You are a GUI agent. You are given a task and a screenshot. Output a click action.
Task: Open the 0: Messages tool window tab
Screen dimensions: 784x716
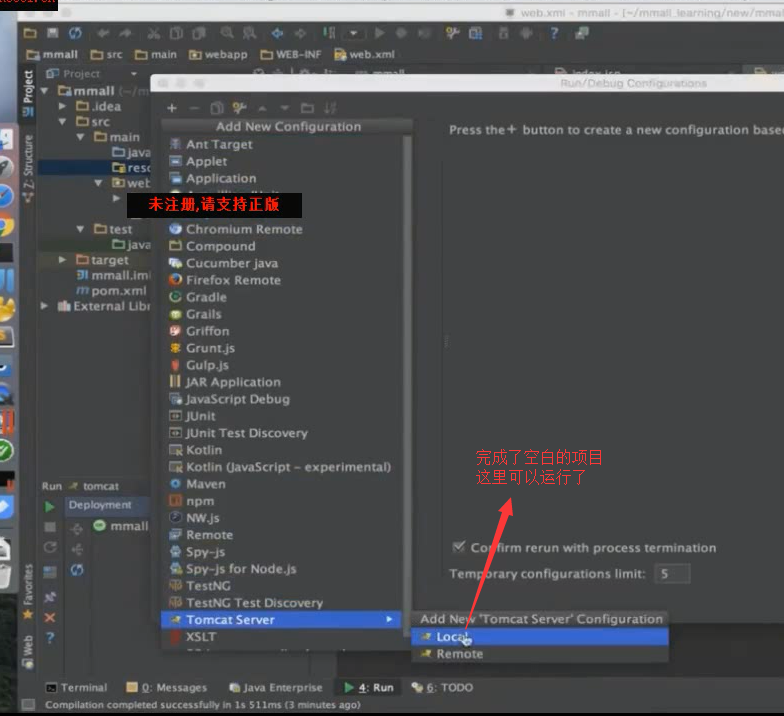(166, 688)
